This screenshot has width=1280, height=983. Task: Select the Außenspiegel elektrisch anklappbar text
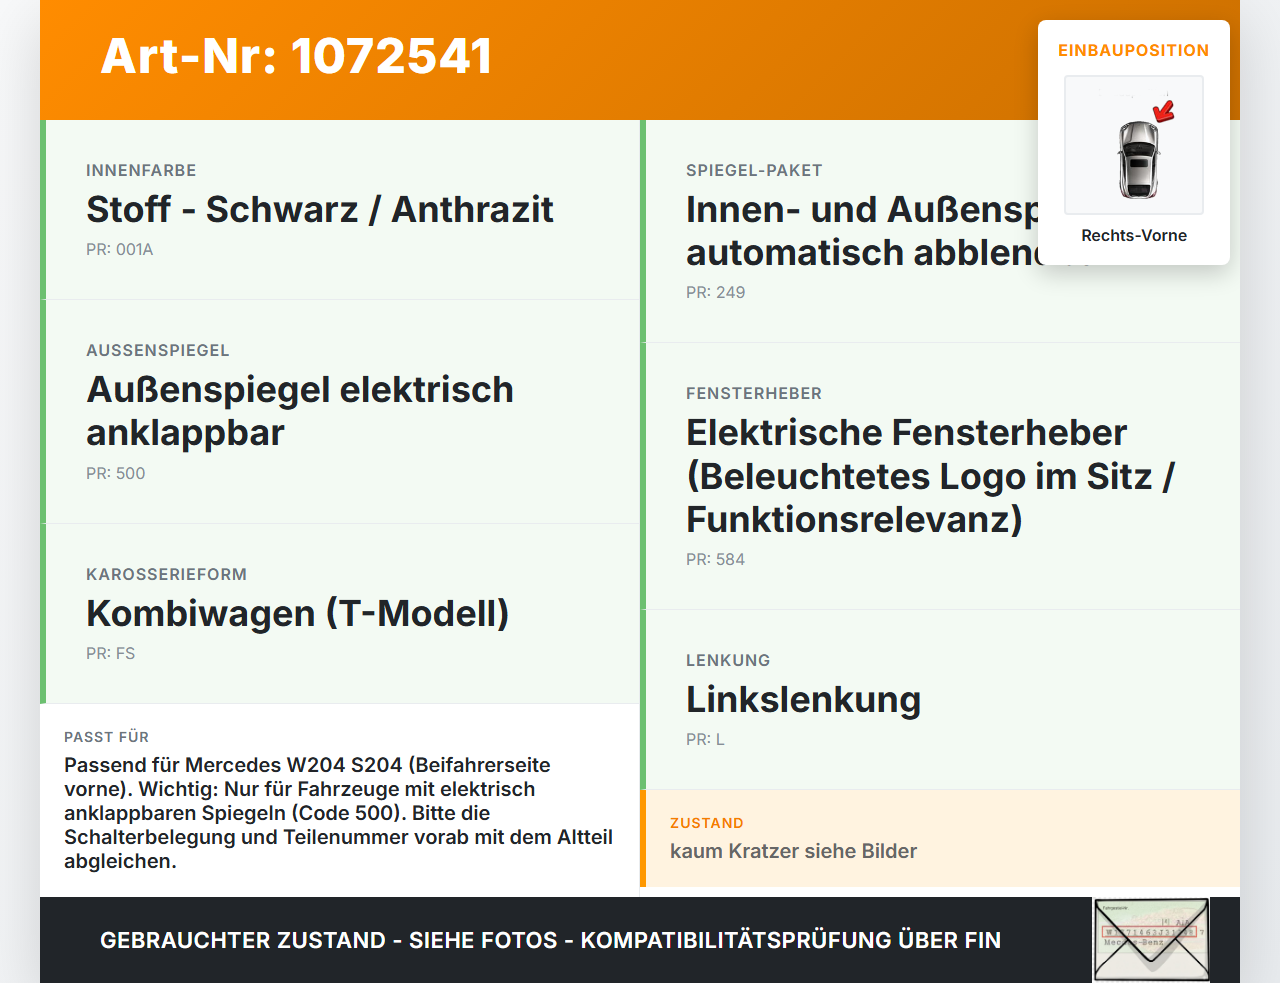(x=300, y=411)
